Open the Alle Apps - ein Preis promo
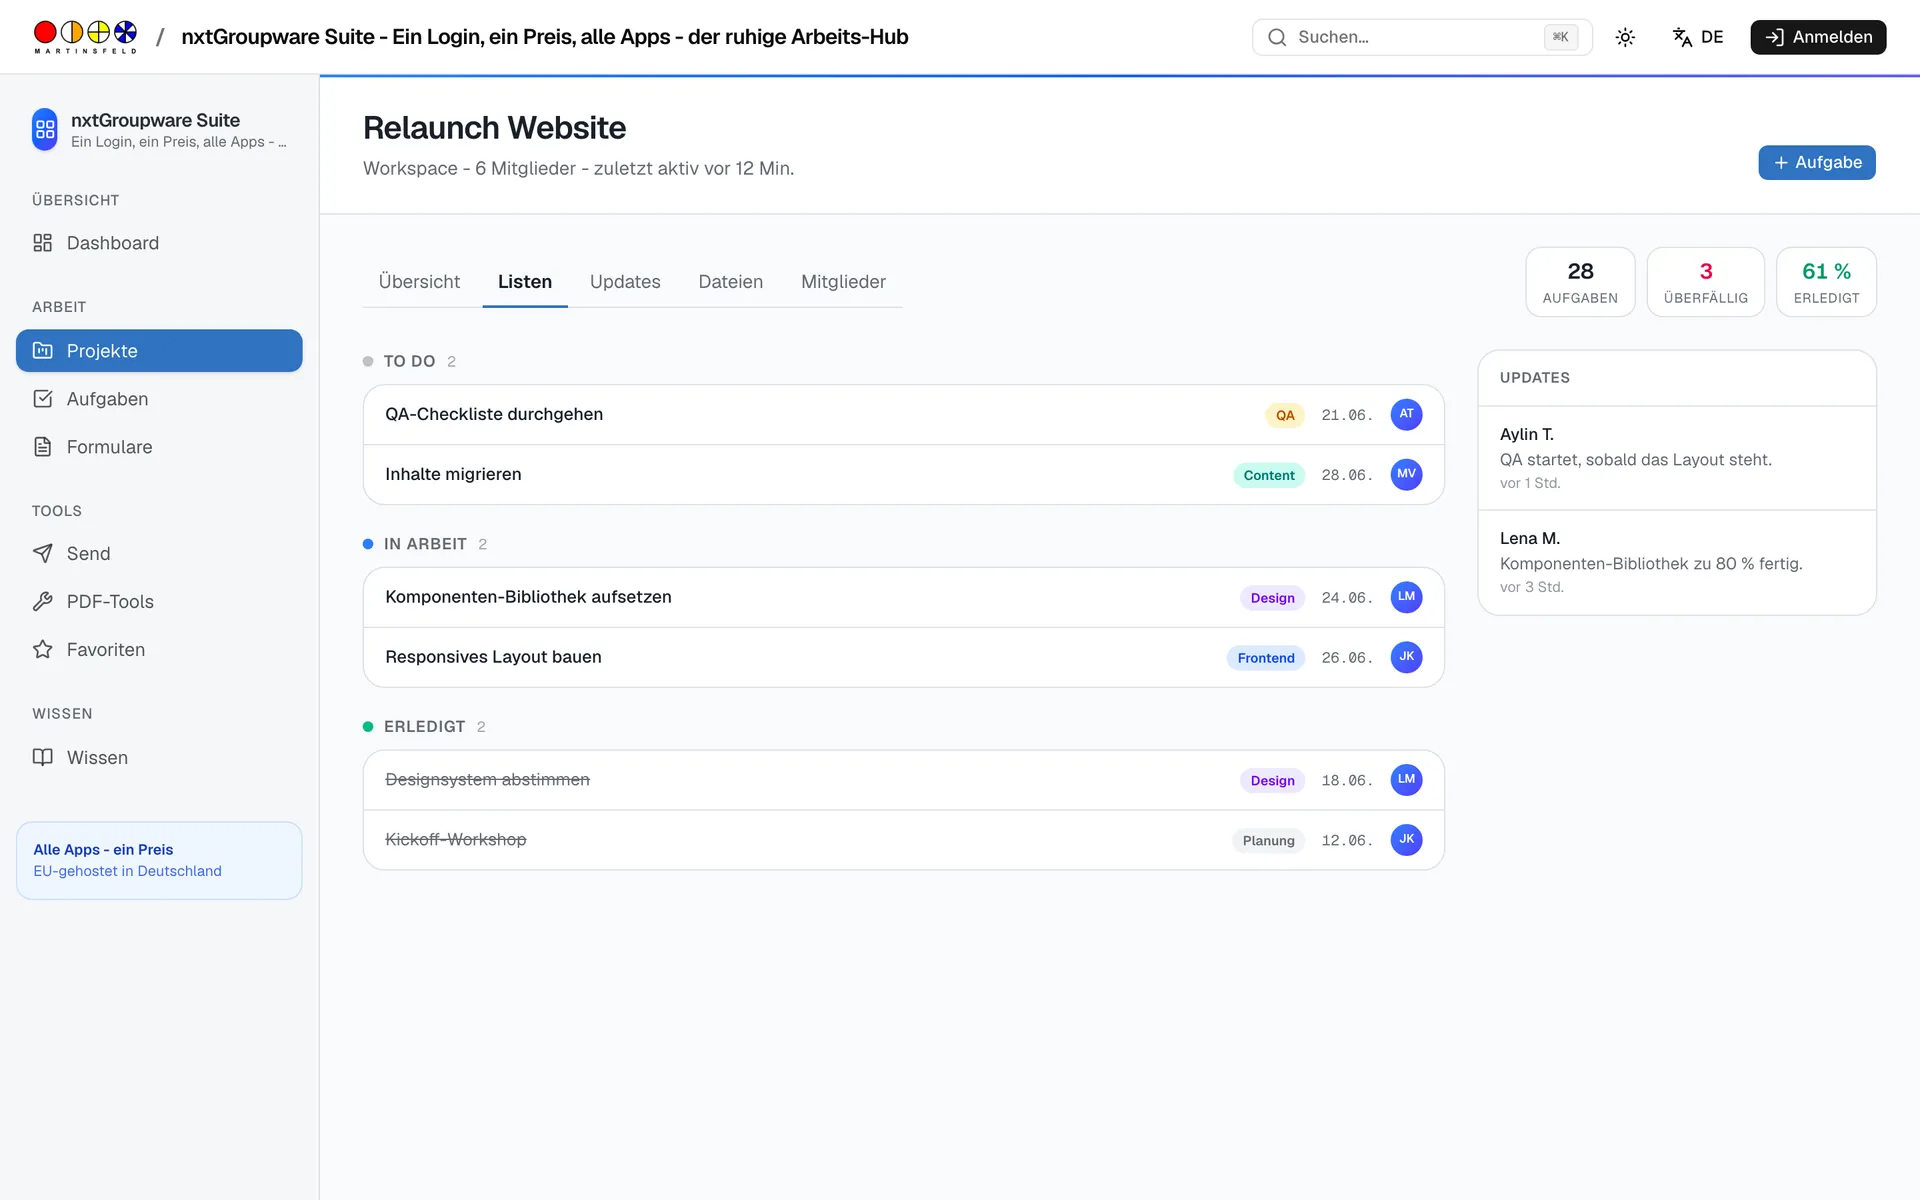Viewport: 1920px width, 1200px height. (159, 861)
